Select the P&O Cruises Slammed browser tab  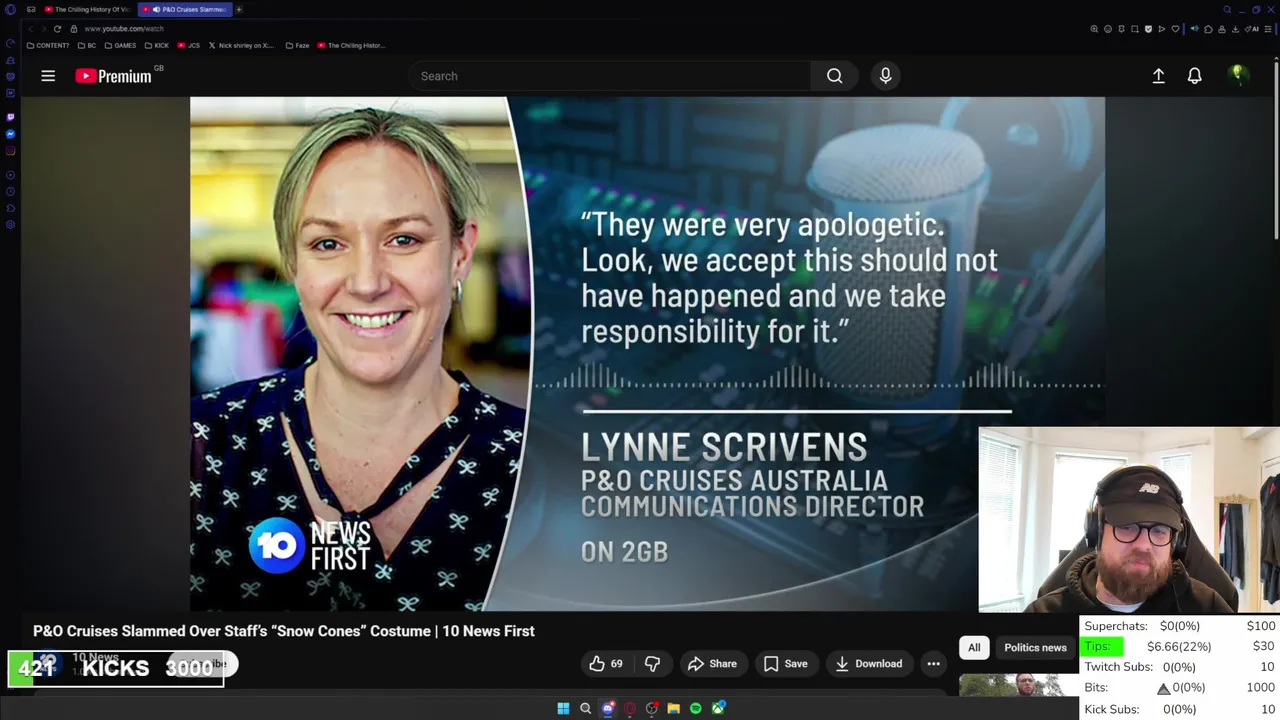pos(186,9)
